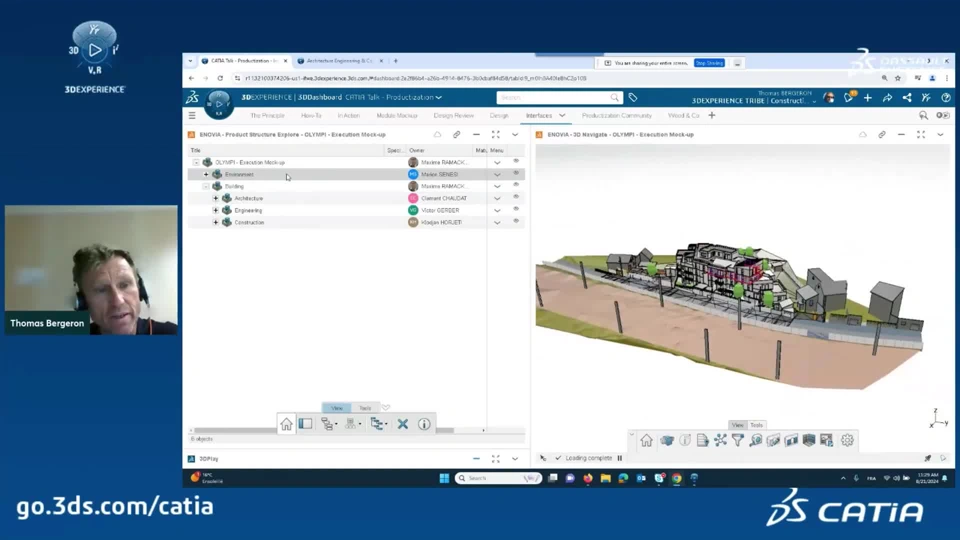Reload the browser page
Screen dimensions: 960x540
tap(220, 78)
